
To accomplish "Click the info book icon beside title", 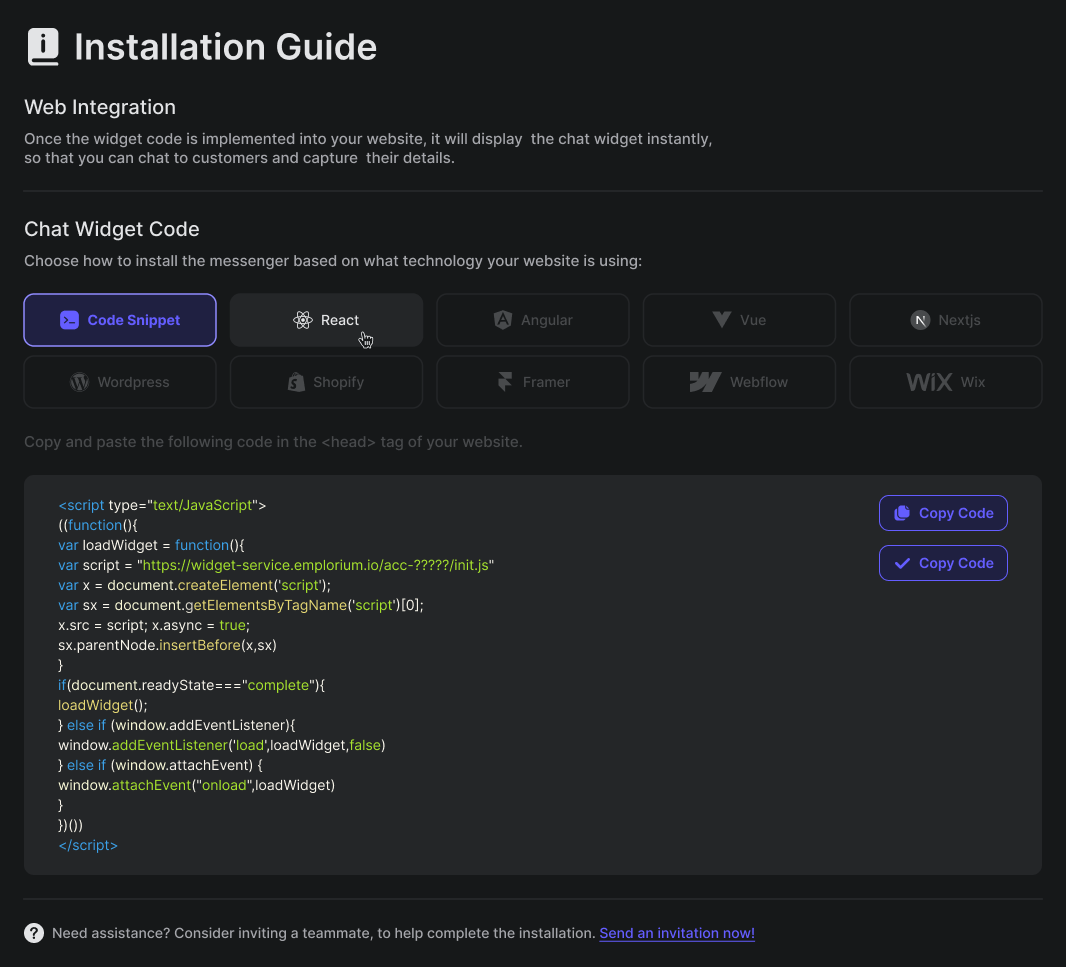I will [x=43, y=47].
